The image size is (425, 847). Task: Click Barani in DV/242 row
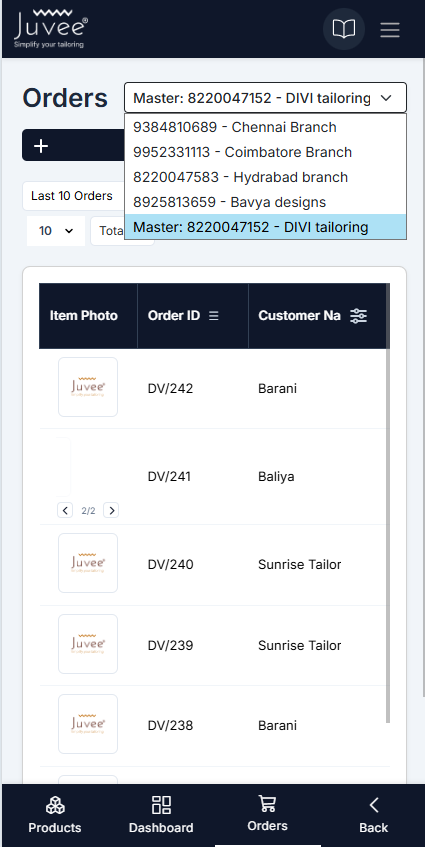tap(277, 388)
